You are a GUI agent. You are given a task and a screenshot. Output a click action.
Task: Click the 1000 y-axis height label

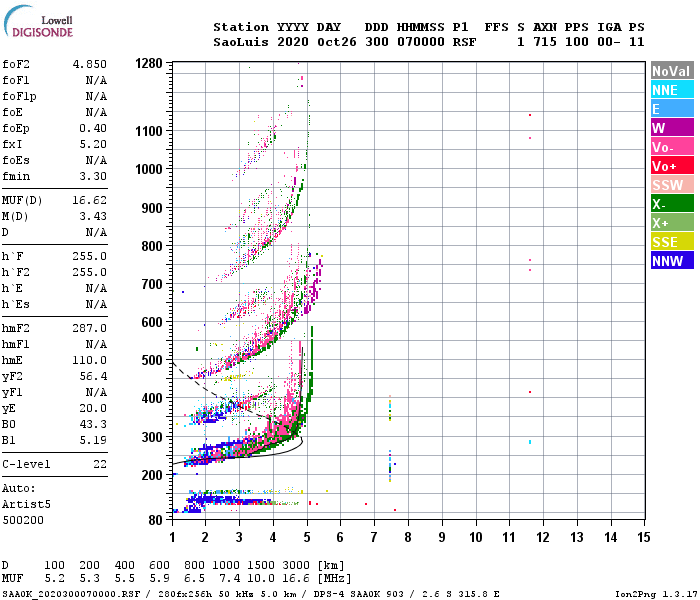[149, 169]
